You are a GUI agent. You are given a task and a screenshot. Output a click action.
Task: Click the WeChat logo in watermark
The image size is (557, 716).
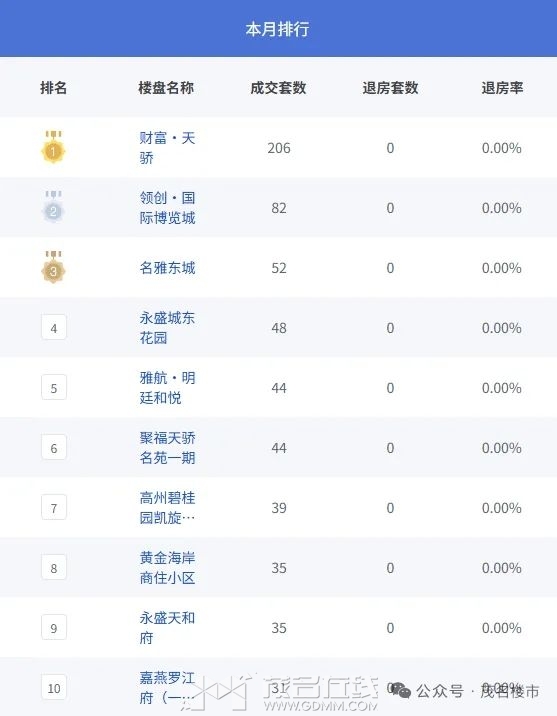[401, 690]
